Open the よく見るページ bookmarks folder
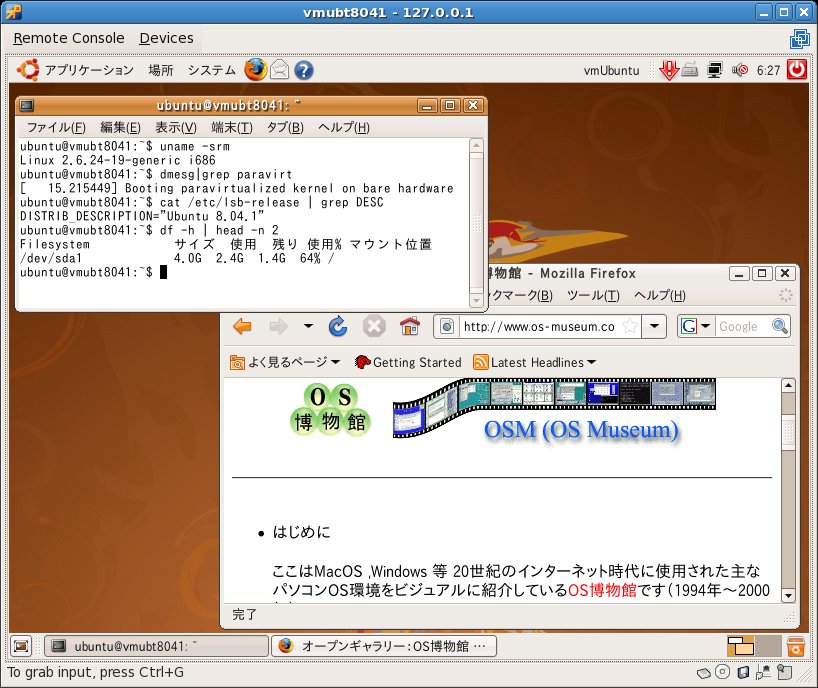818x688 pixels. (x=285, y=362)
